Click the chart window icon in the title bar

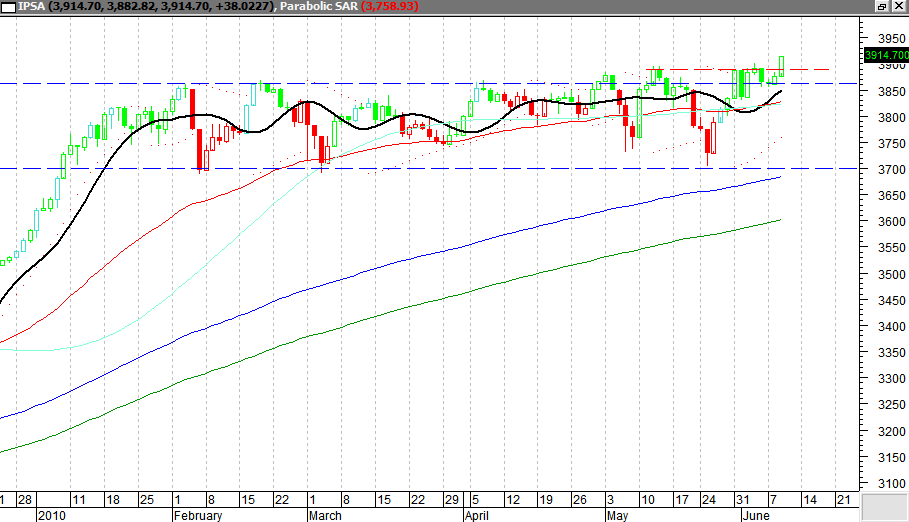(x=8, y=7)
